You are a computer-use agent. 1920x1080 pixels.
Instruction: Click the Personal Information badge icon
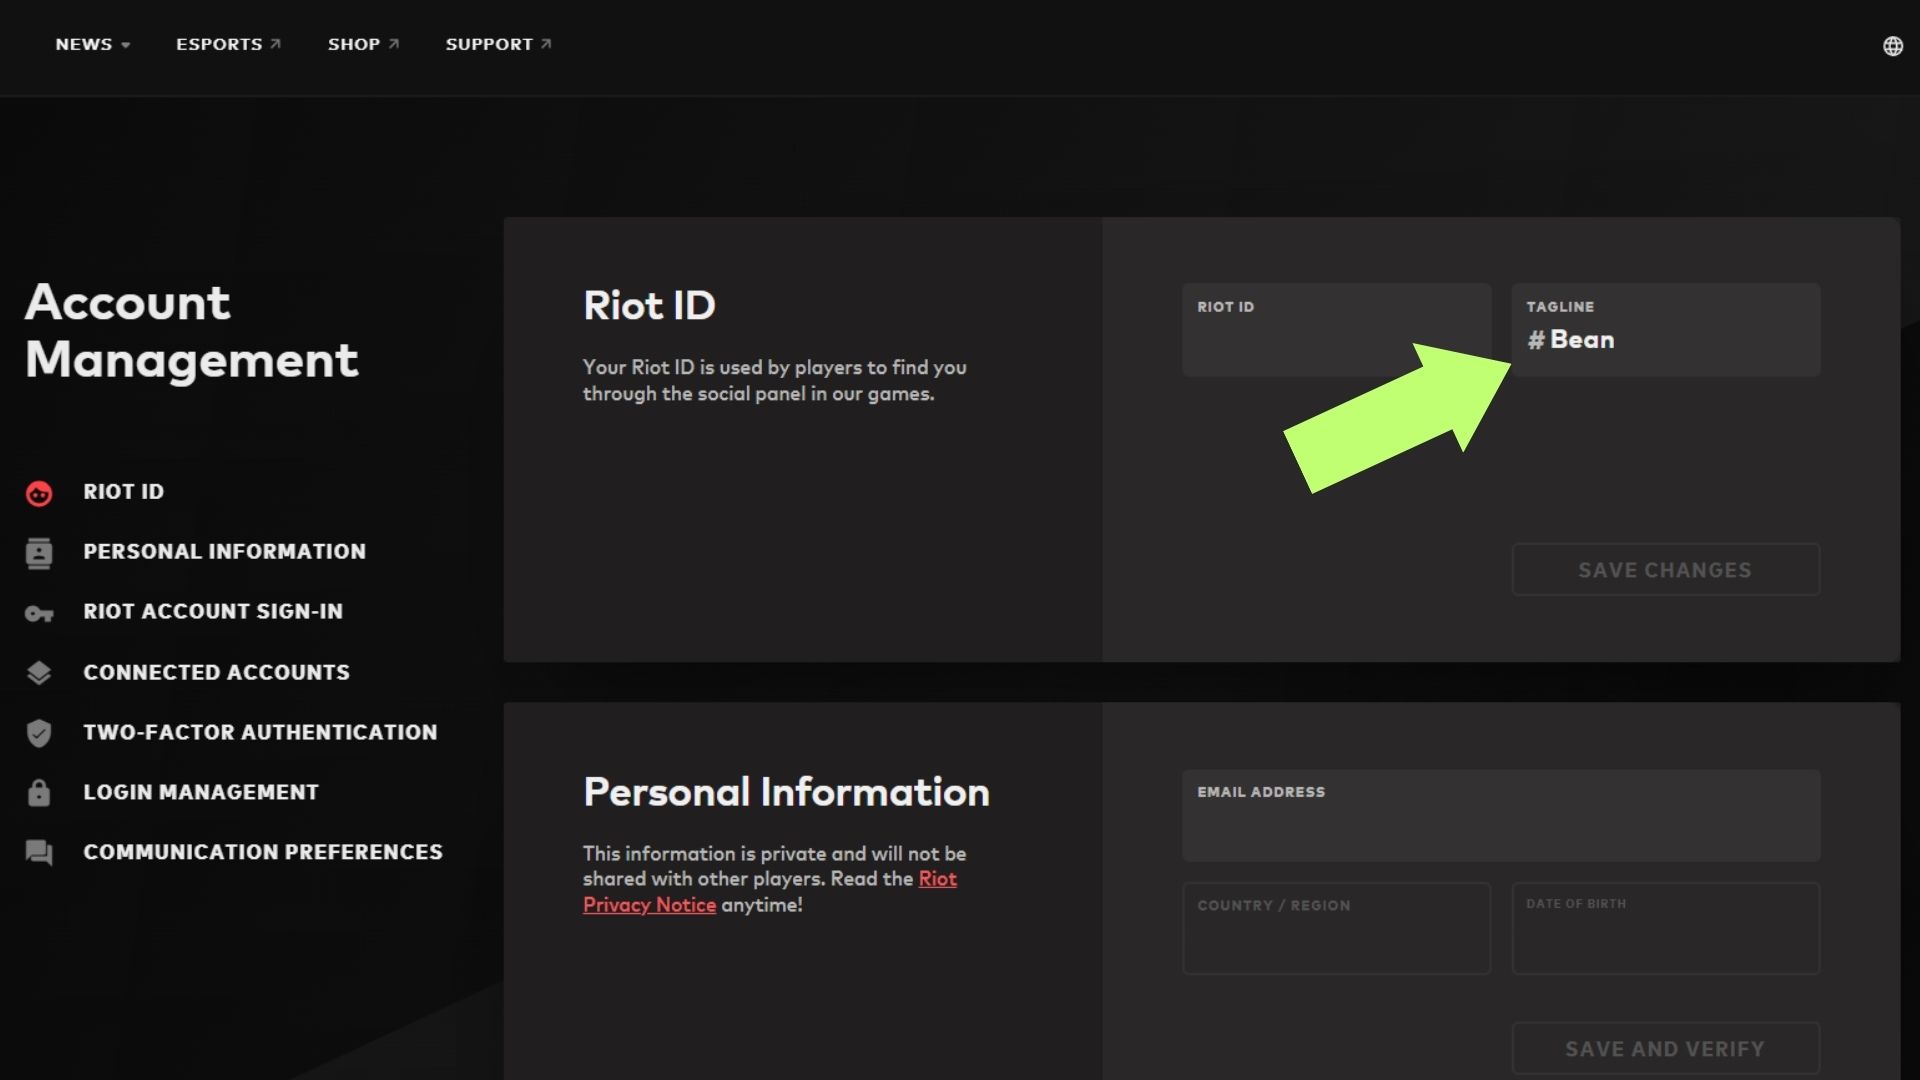(x=39, y=553)
